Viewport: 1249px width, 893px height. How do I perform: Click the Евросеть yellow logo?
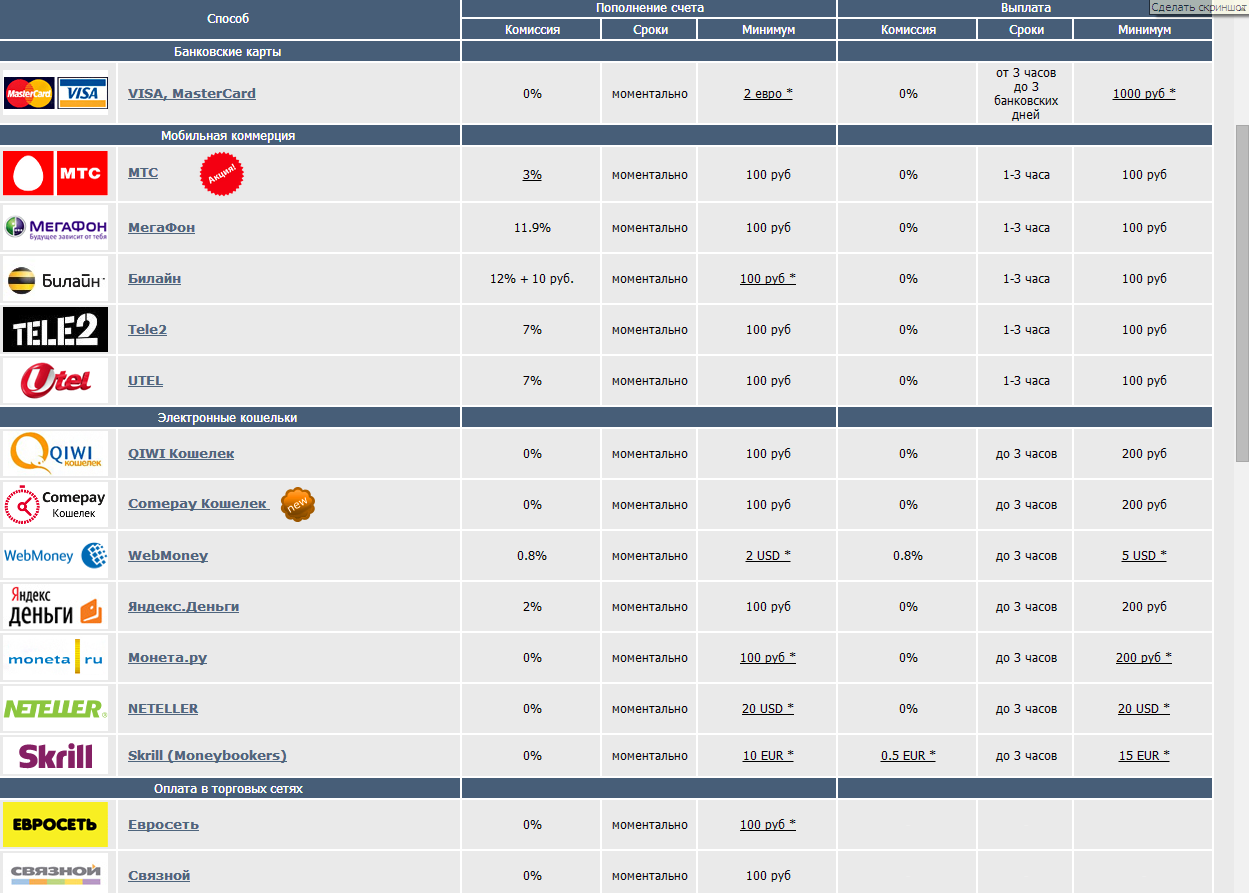click(x=55, y=825)
